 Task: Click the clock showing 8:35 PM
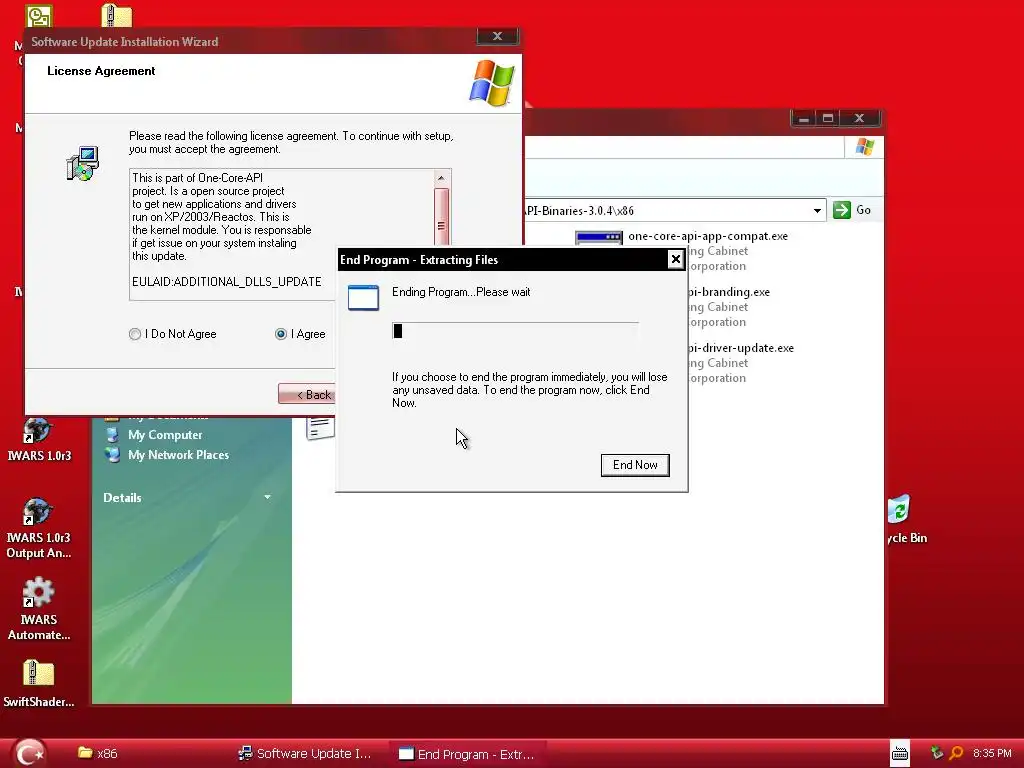pyautogui.click(x=992, y=753)
